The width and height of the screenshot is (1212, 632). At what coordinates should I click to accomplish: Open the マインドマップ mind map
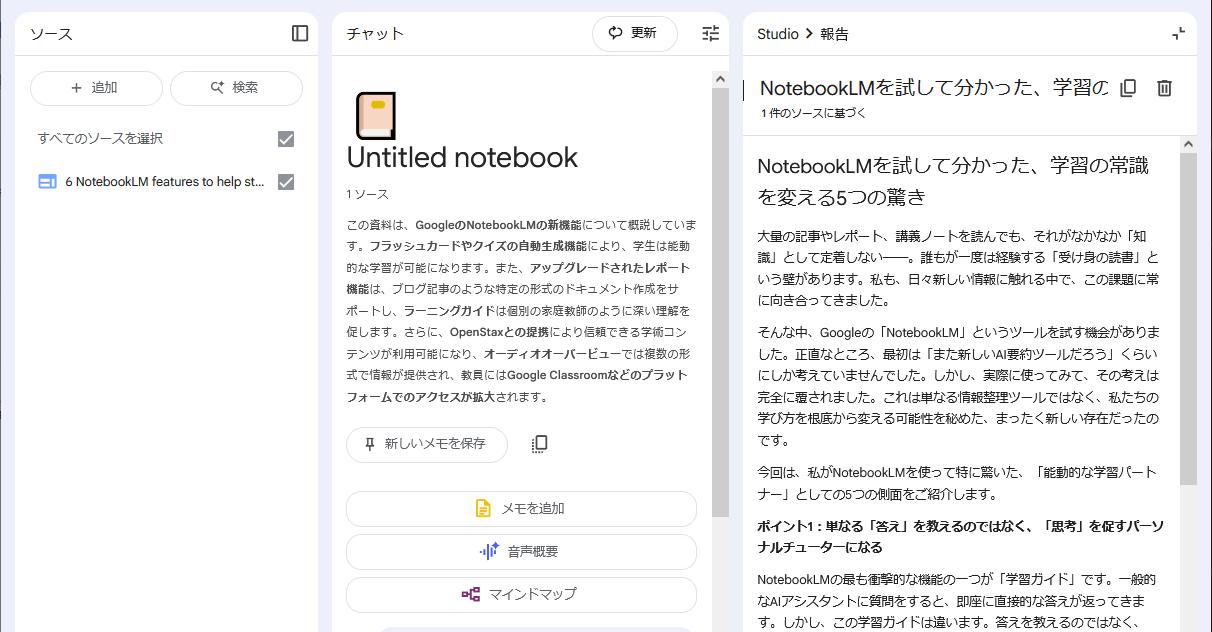(521, 594)
